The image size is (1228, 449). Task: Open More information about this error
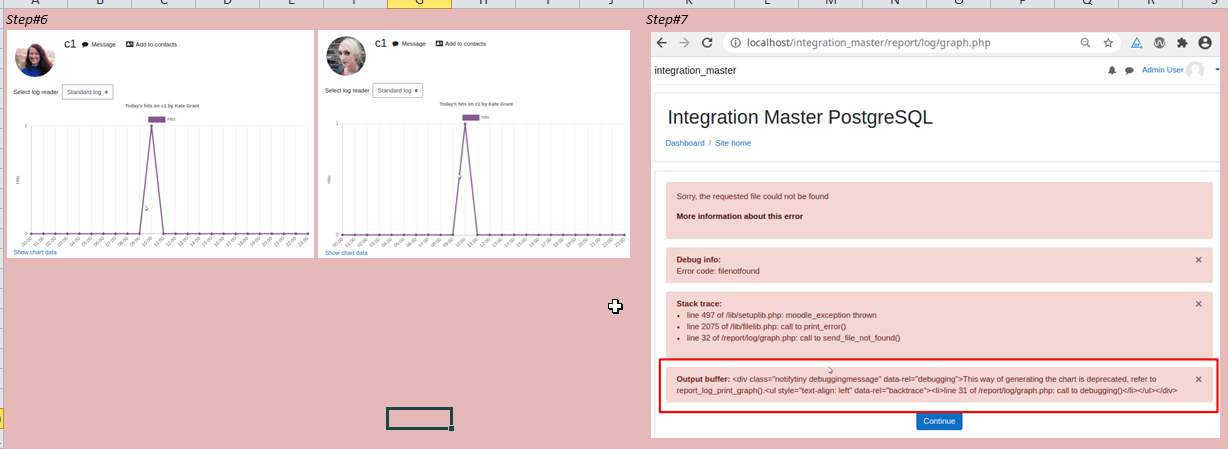click(739, 216)
